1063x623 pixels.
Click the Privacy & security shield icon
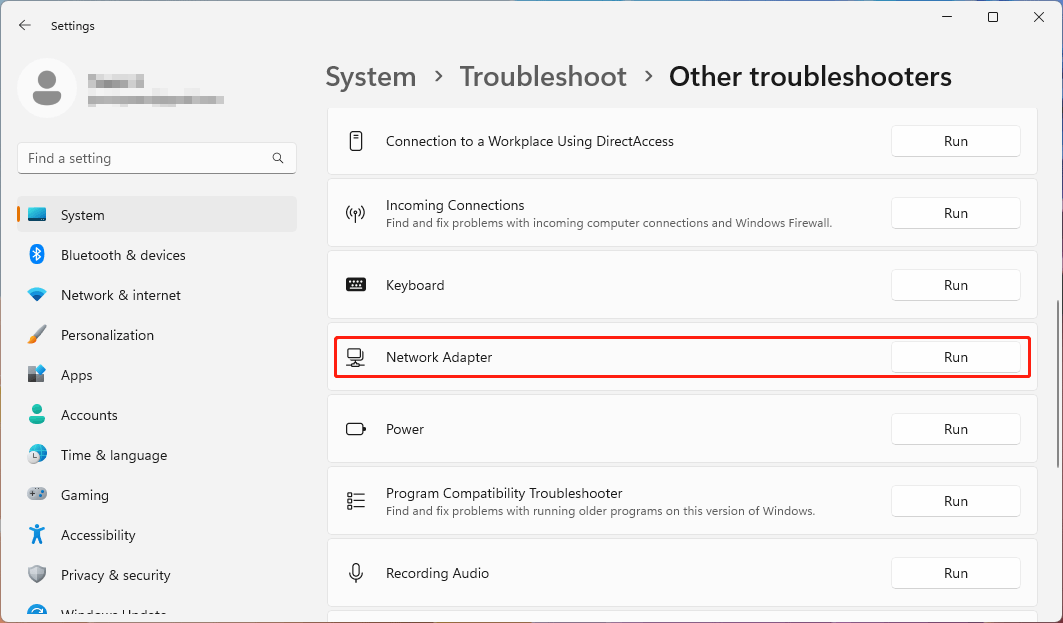(x=37, y=574)
